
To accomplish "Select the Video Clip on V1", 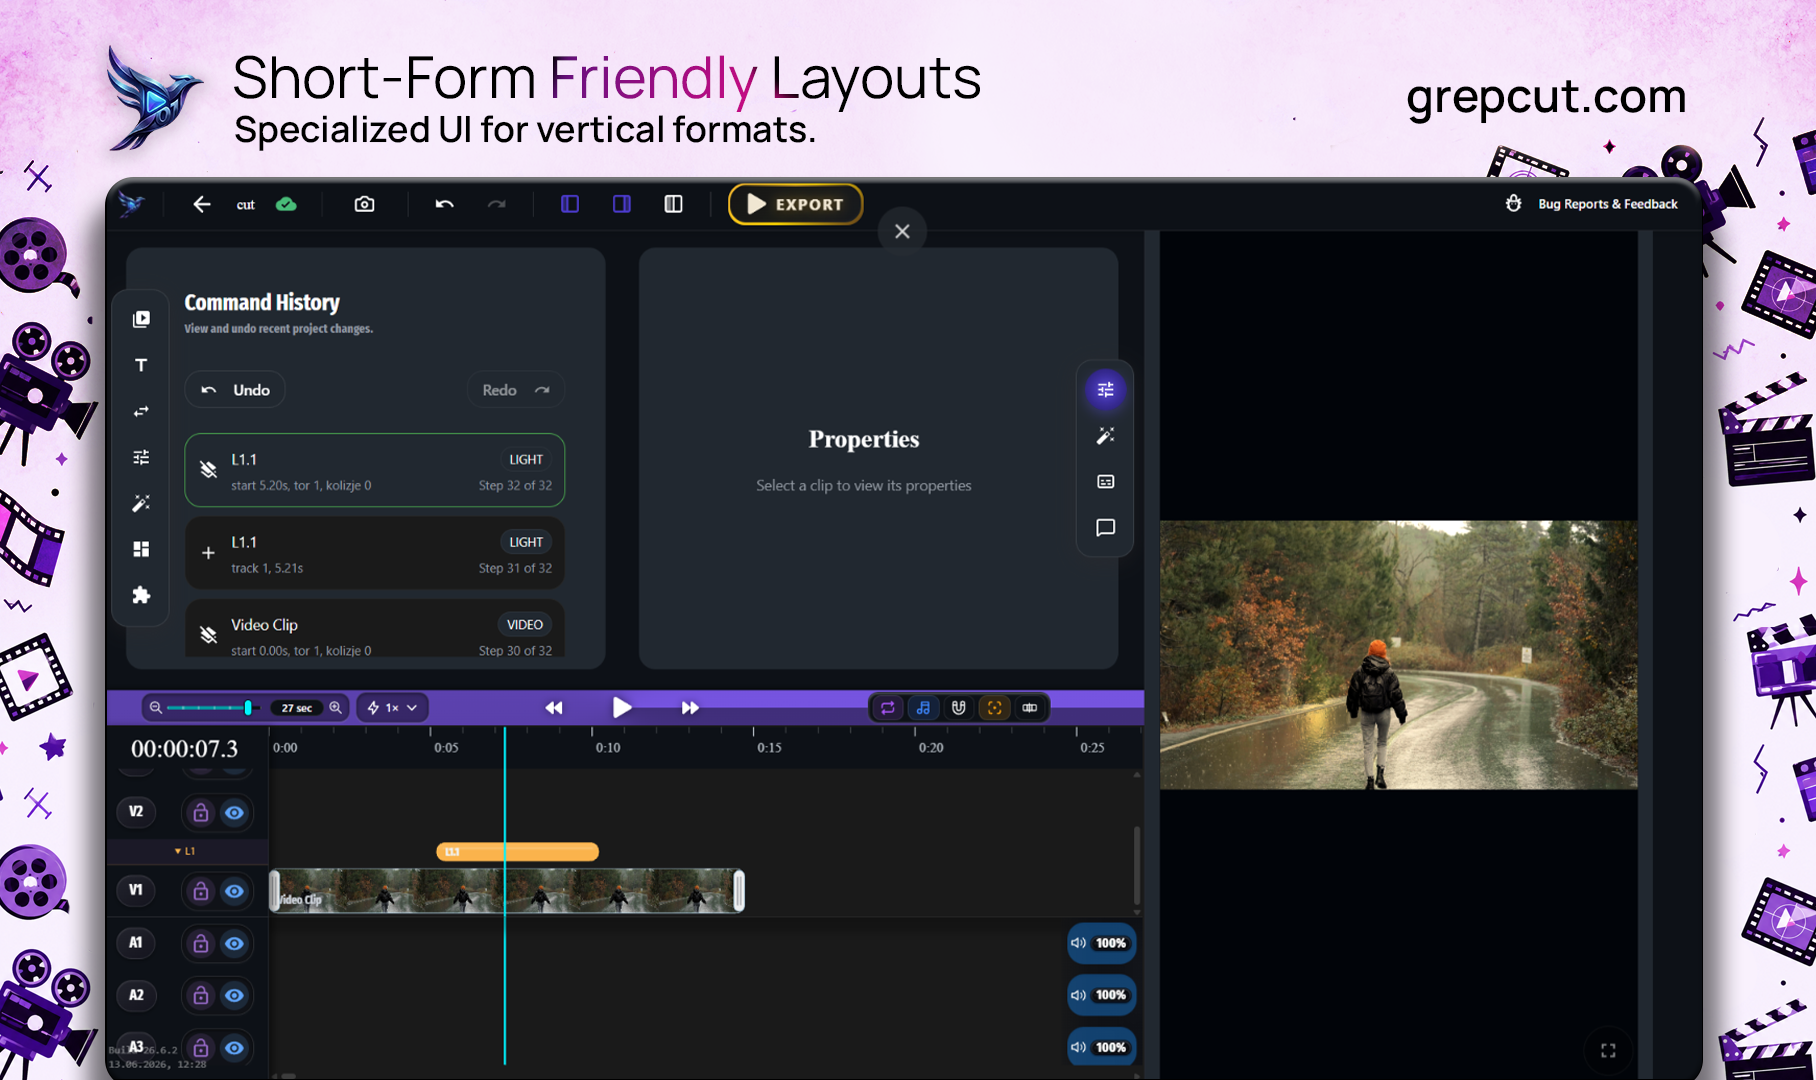I will click(x=507, y=890).
